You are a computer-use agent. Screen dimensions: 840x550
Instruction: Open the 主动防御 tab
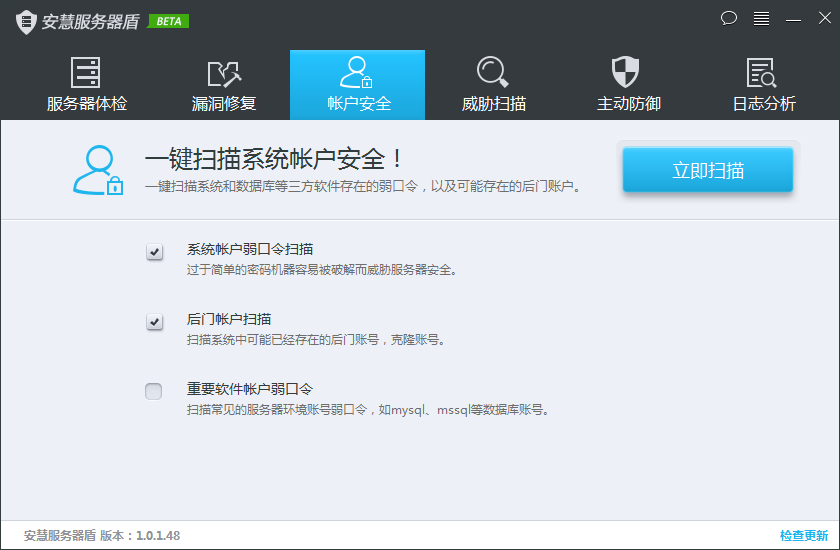point(628,85)
